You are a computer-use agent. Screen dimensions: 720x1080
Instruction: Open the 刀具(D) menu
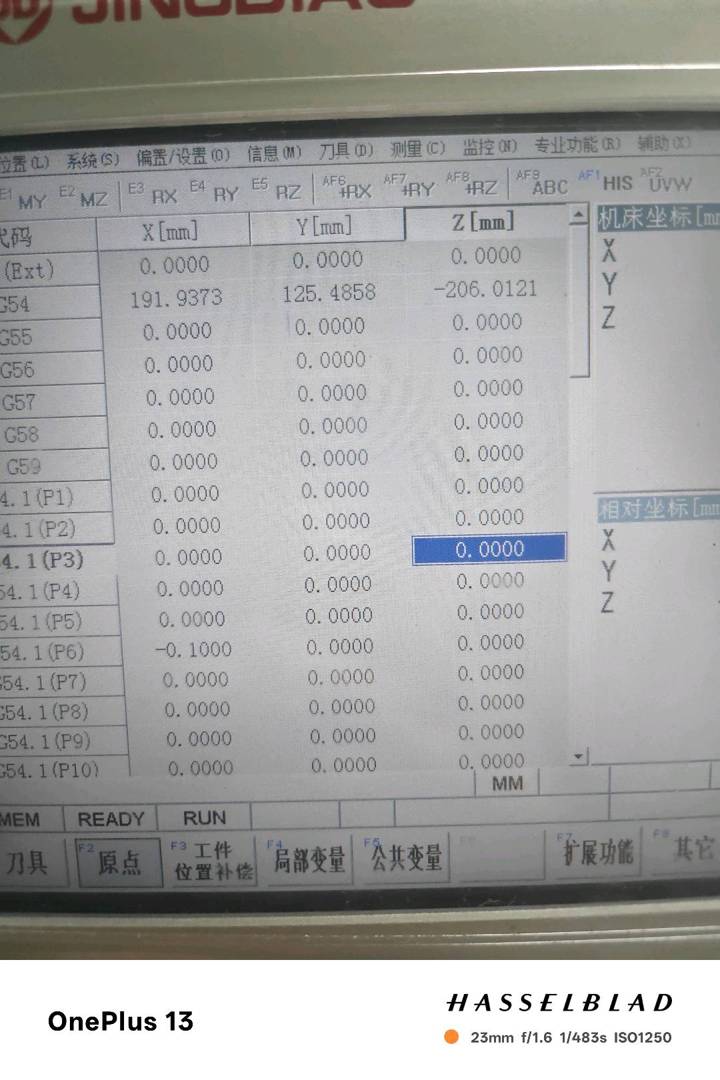pyautogui.click(x=346, y=150)
